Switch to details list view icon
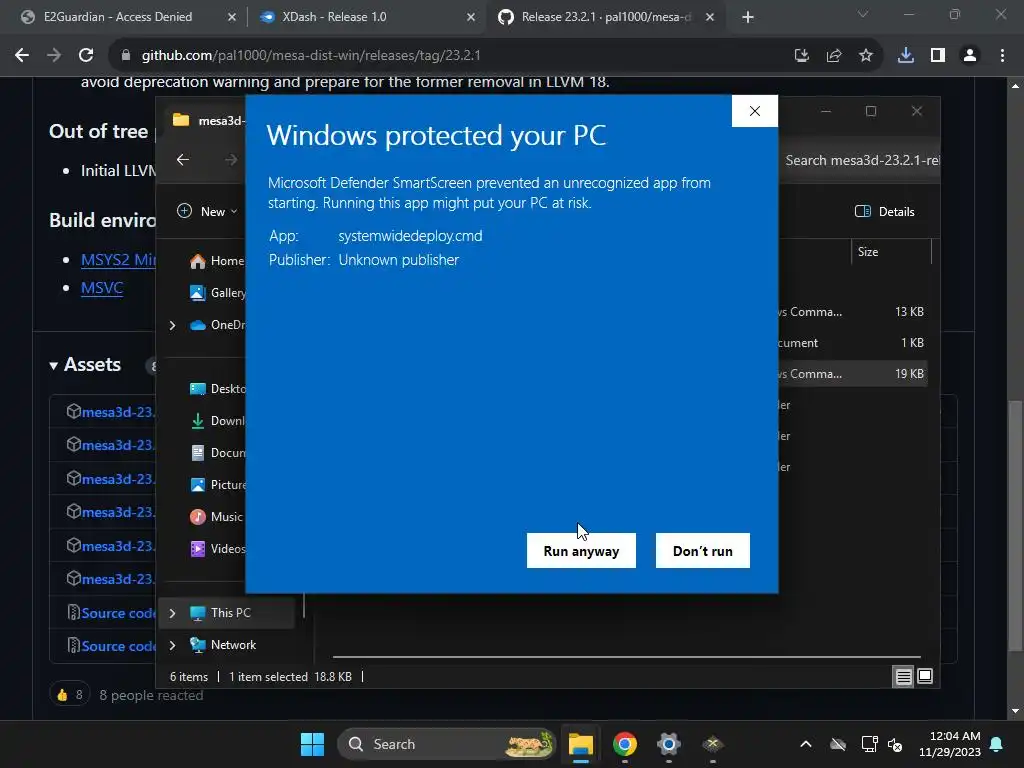The height and width of the screenshot is (768, 1024). point(903,677)
